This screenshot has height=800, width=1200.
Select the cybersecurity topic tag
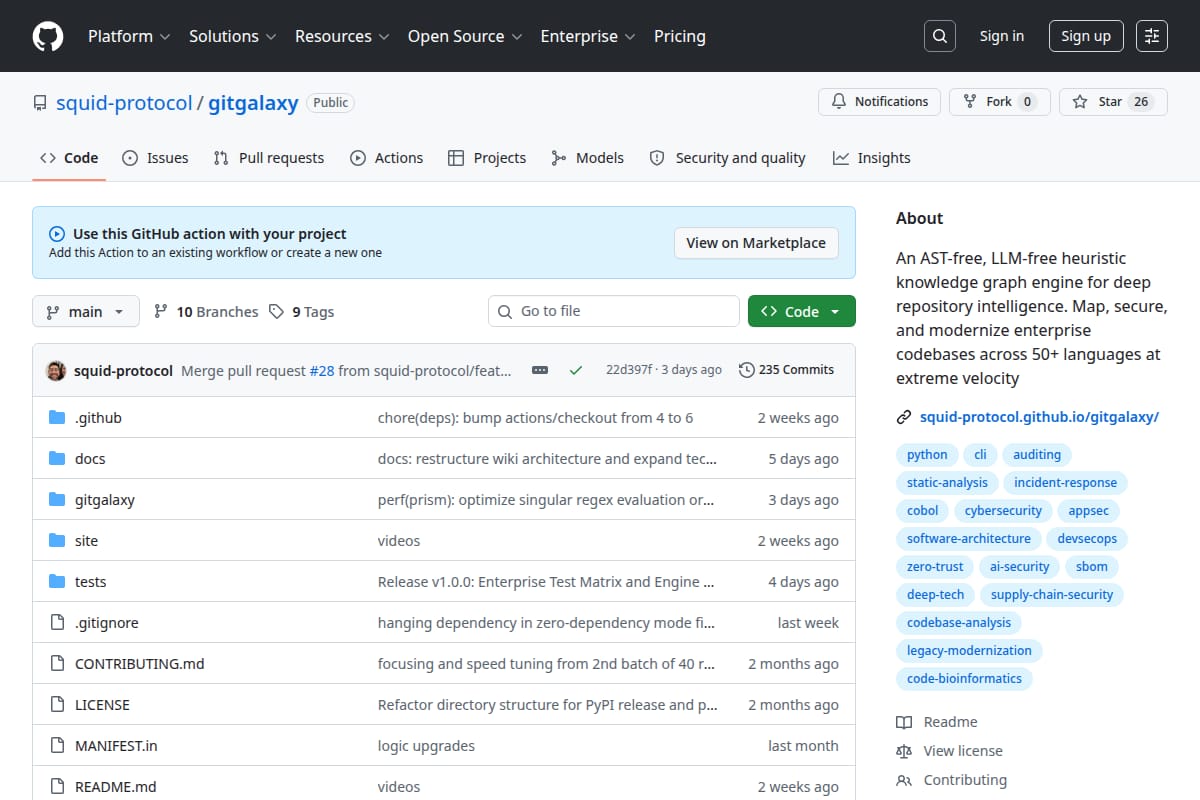(1003, 511)
